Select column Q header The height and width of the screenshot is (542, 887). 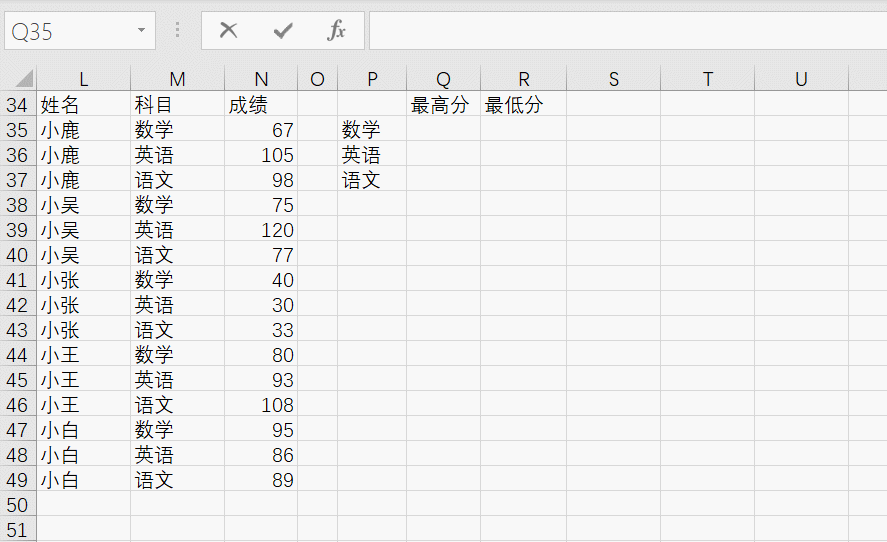coord(444,79)
